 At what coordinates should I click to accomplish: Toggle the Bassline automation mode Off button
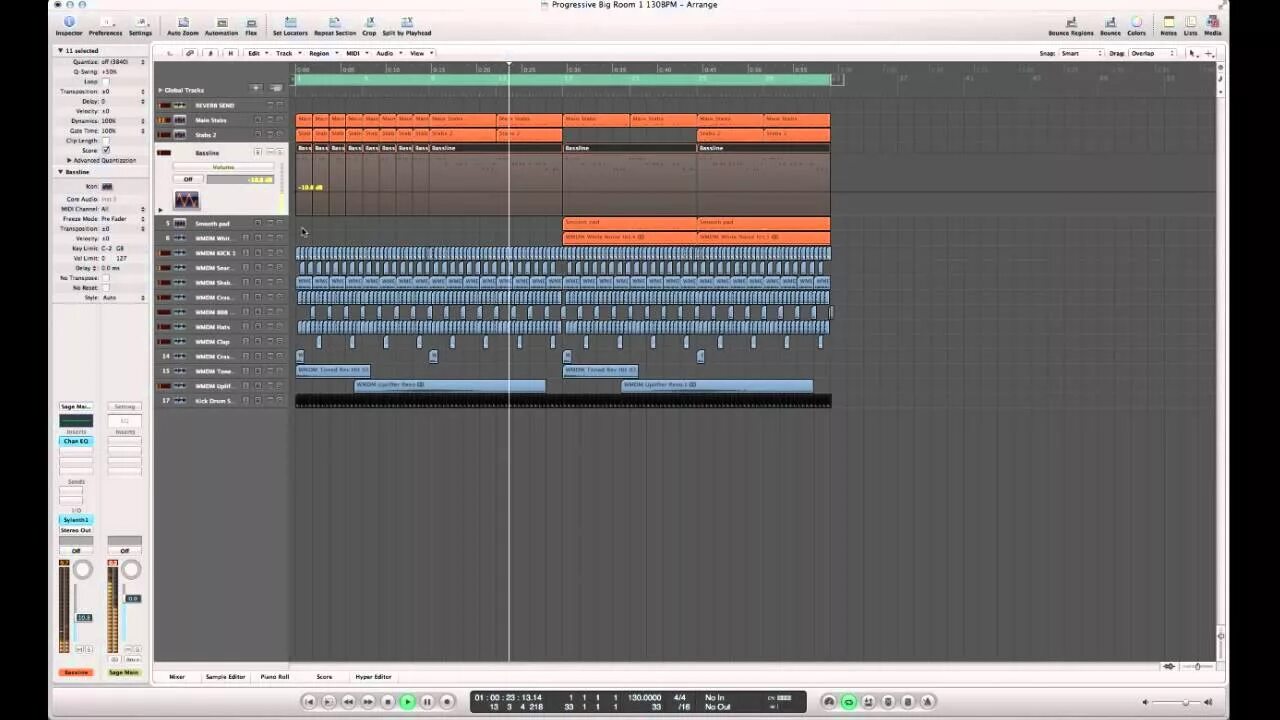(x=188, y=179)
